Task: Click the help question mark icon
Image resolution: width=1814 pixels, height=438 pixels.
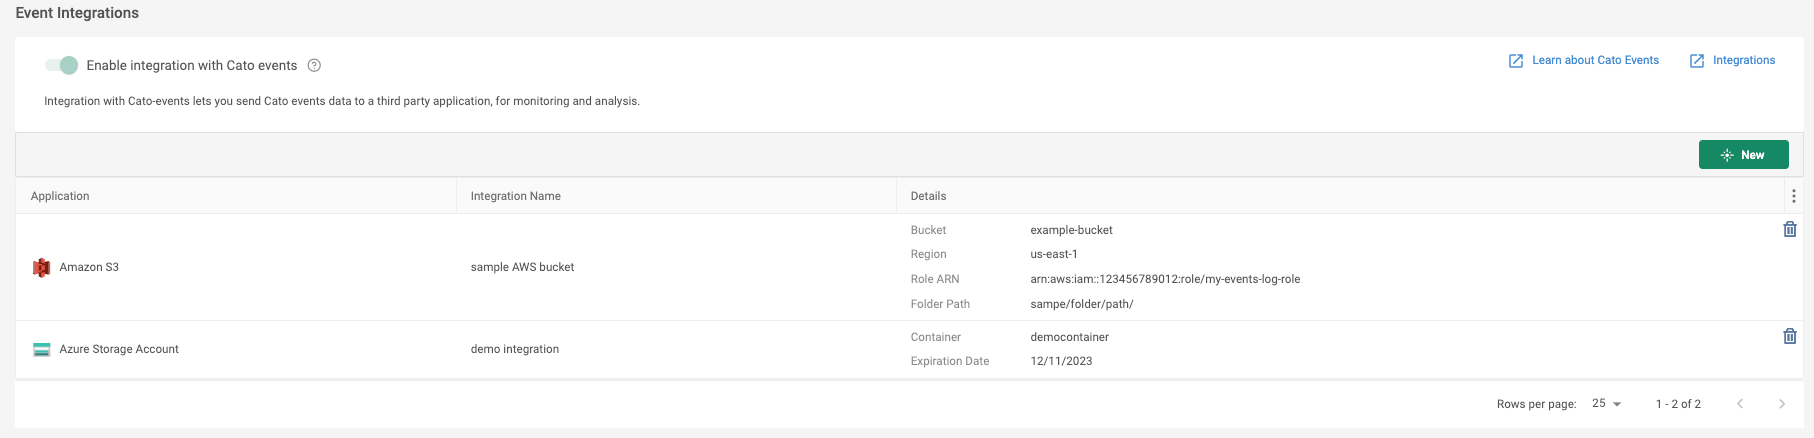Action: point(314,65)
